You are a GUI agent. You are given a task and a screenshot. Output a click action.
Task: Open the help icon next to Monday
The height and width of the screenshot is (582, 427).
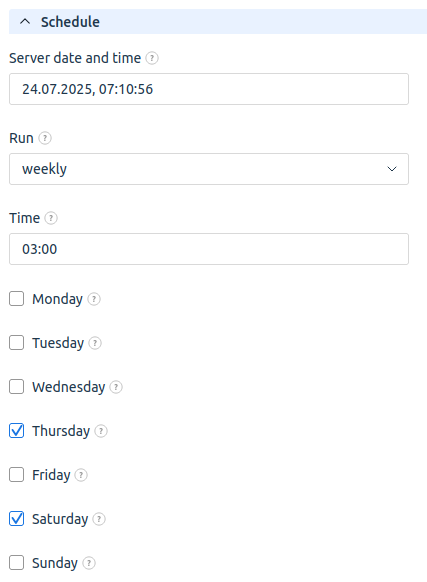click(94, 299)
